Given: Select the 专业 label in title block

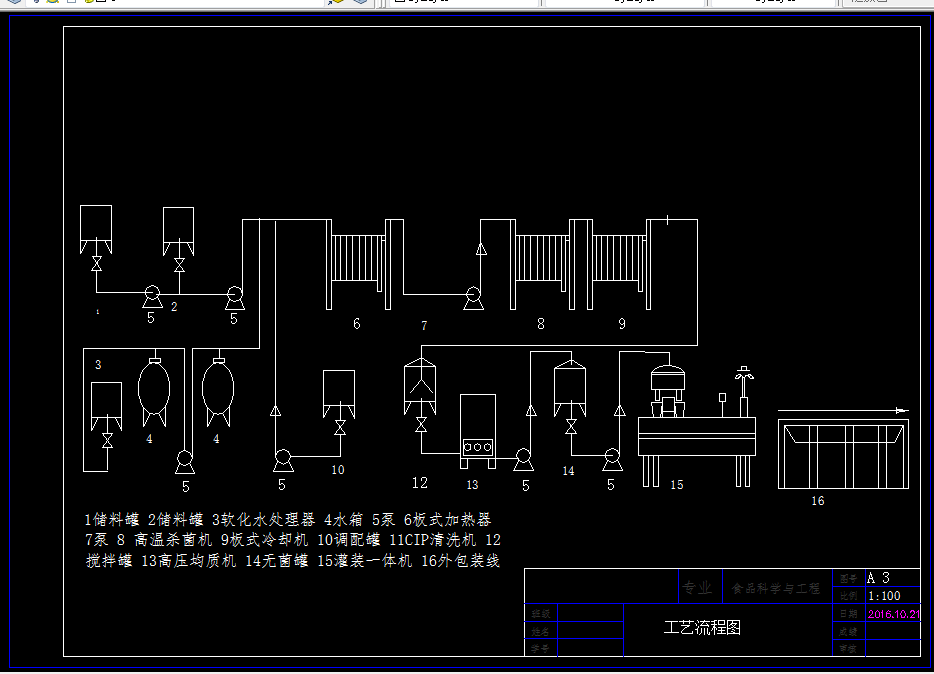Looking at the screenshot, I should 697,588.
